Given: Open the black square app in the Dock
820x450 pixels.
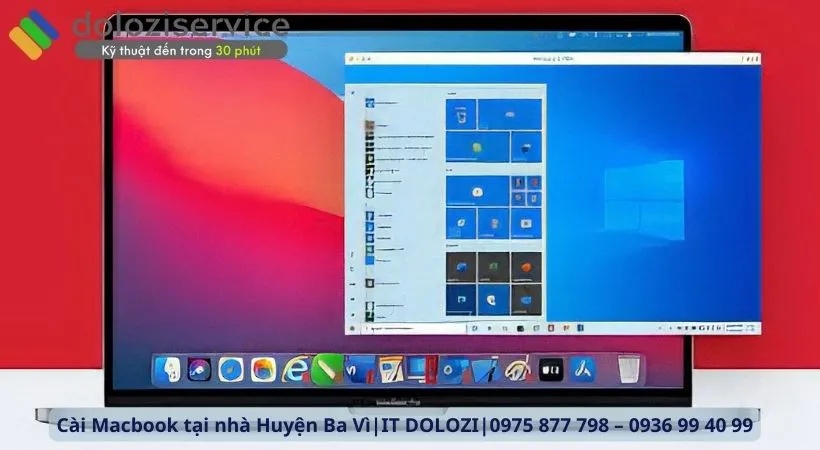Looking at the screenshot, I should tap(551, 370).
